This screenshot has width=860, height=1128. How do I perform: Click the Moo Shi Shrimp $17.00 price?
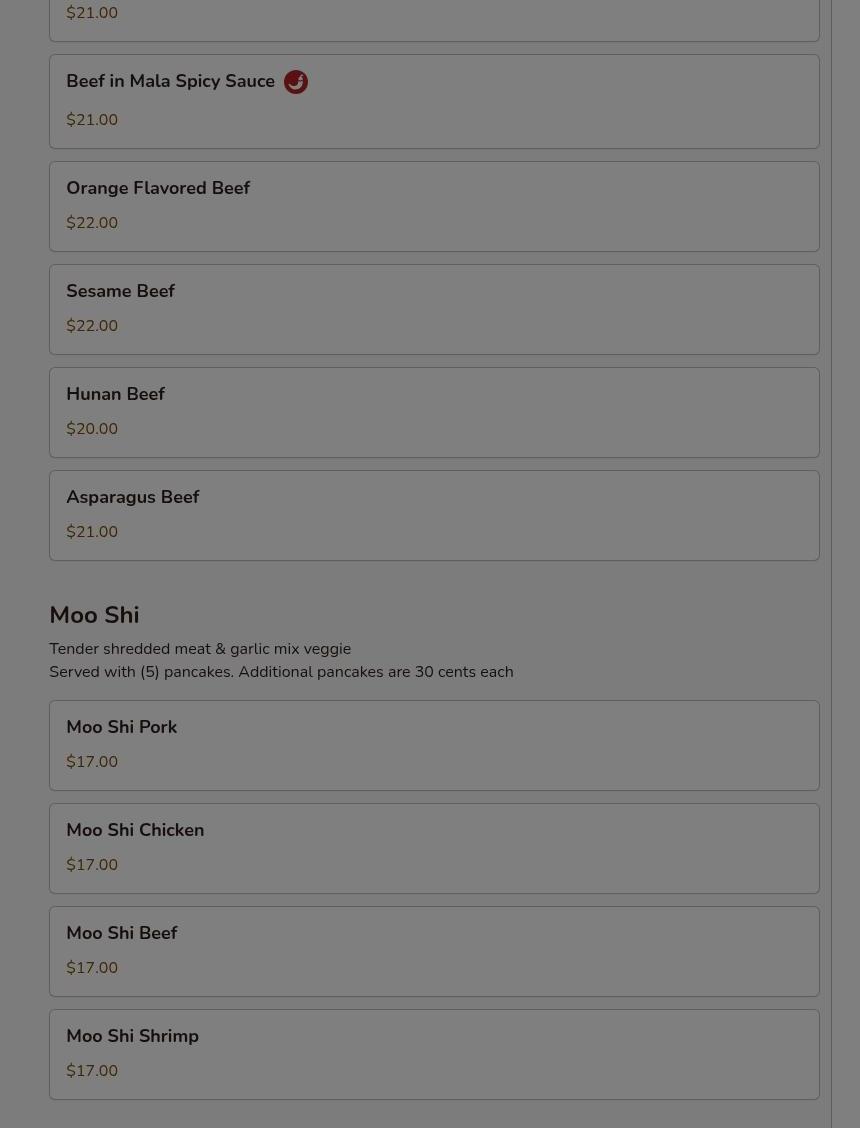92,1070
